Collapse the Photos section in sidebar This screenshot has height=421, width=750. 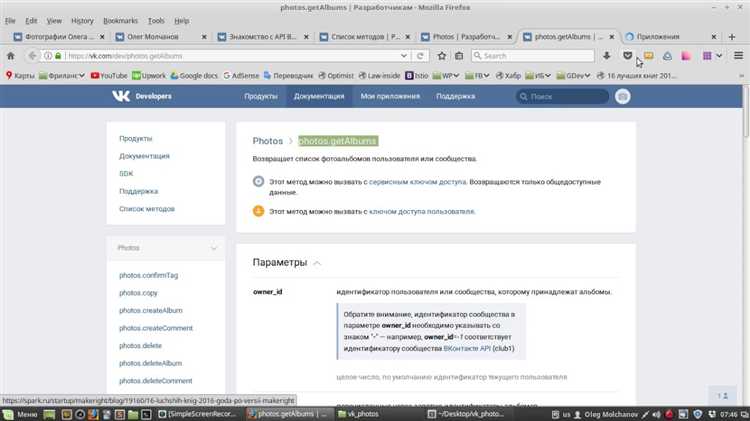coord(214,248)
